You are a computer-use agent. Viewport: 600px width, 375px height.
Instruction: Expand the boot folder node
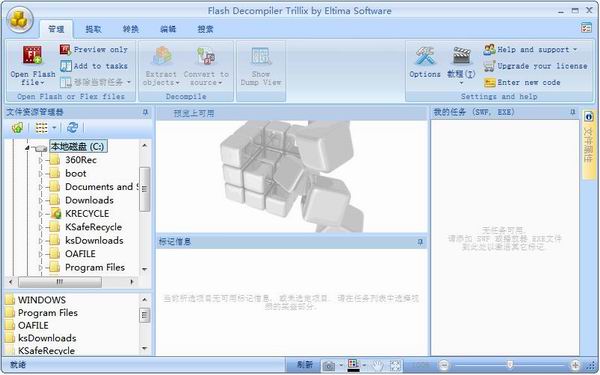click(41, 174)
